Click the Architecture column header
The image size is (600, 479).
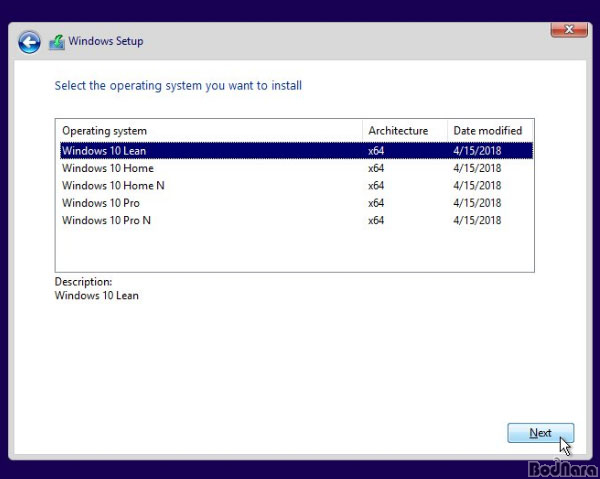coord(398,131)
